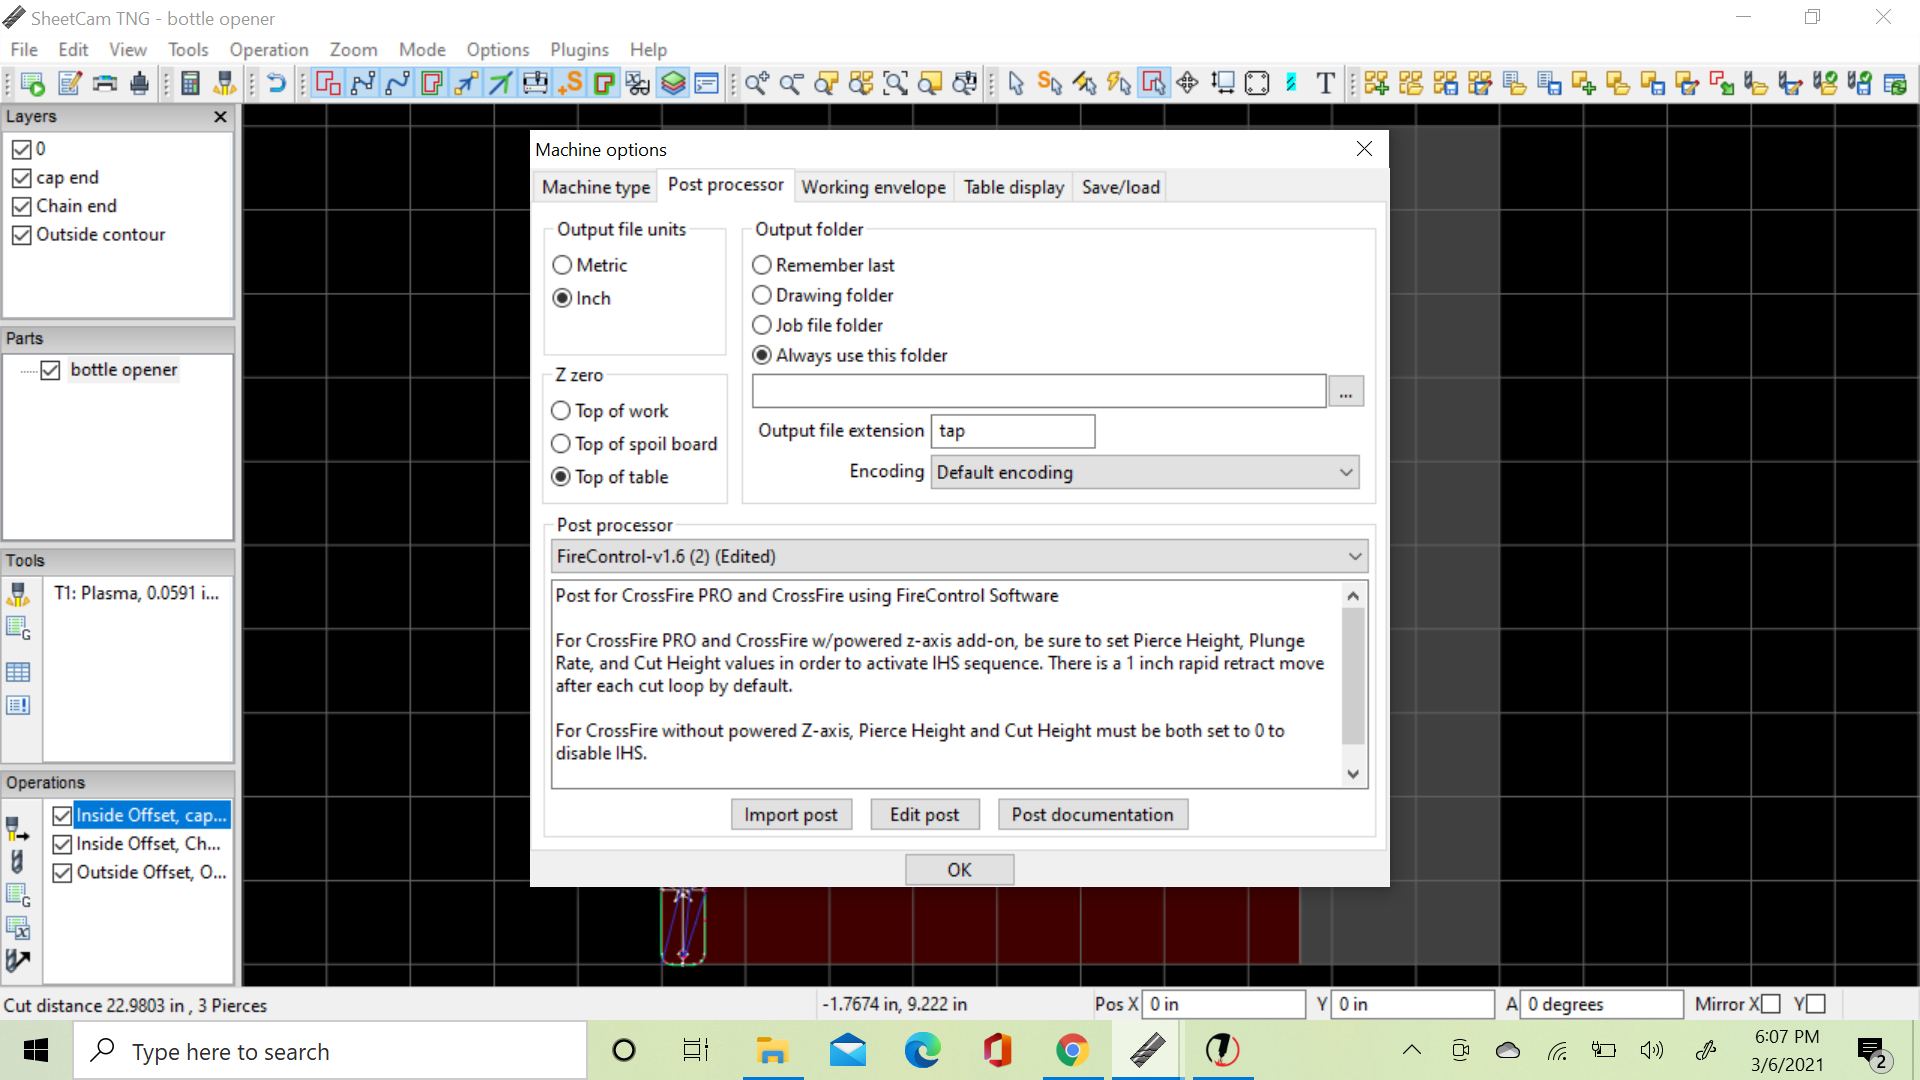Set Z zero to Top of spoil board
Screen dimensions: 1920x1080
click(635, 444)
